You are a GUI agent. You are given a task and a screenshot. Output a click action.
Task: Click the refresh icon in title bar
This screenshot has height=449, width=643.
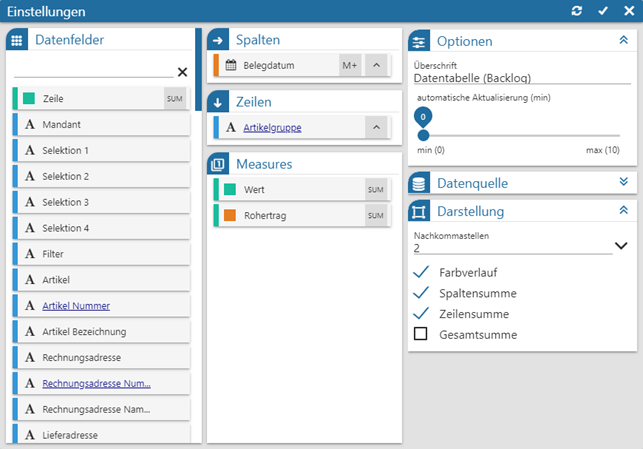(576, 11)
